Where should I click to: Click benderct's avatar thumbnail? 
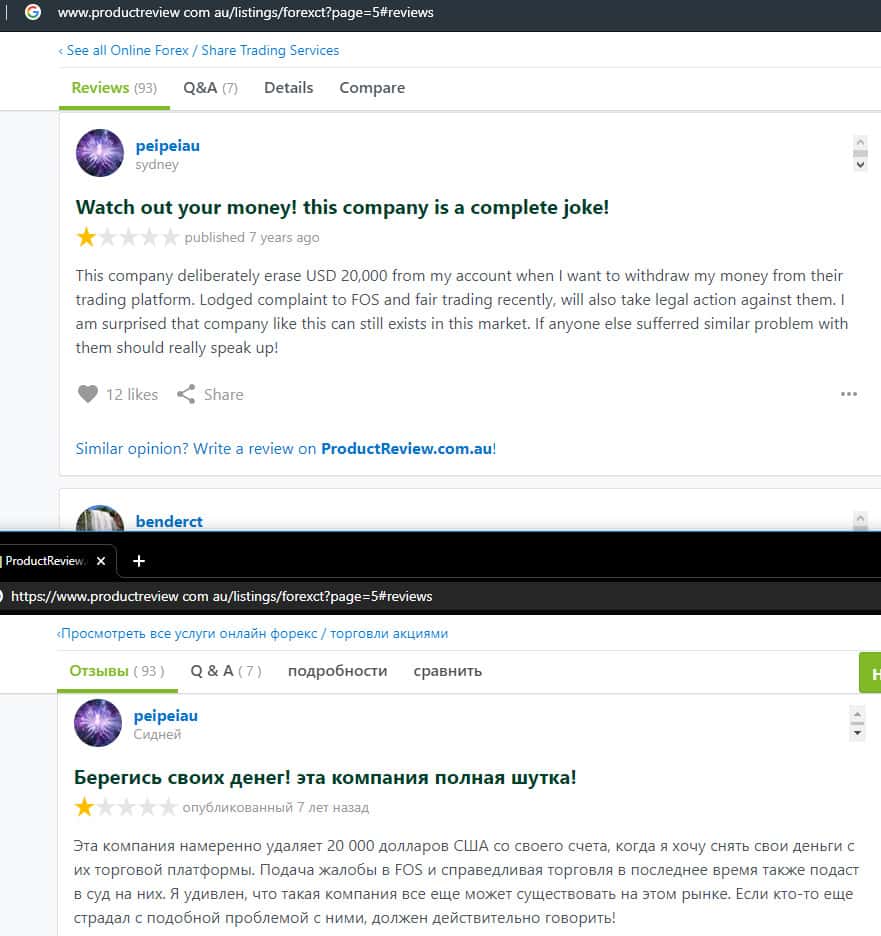tap(100, 518)
